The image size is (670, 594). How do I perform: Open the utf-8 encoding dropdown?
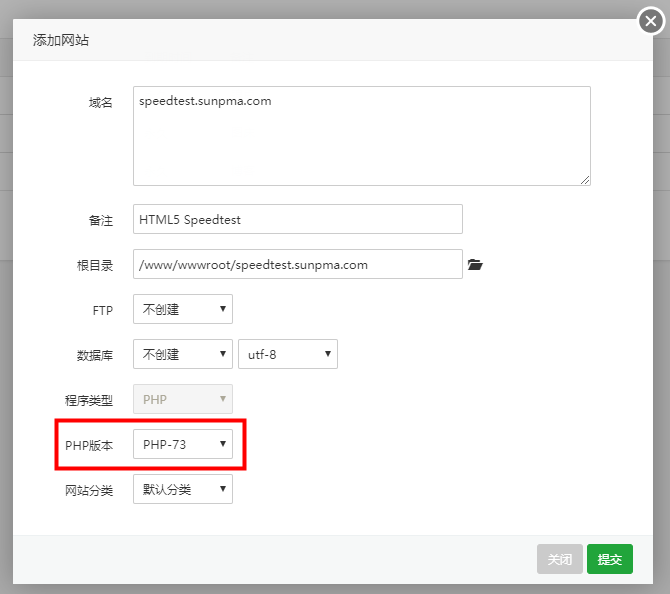point(287,354)
